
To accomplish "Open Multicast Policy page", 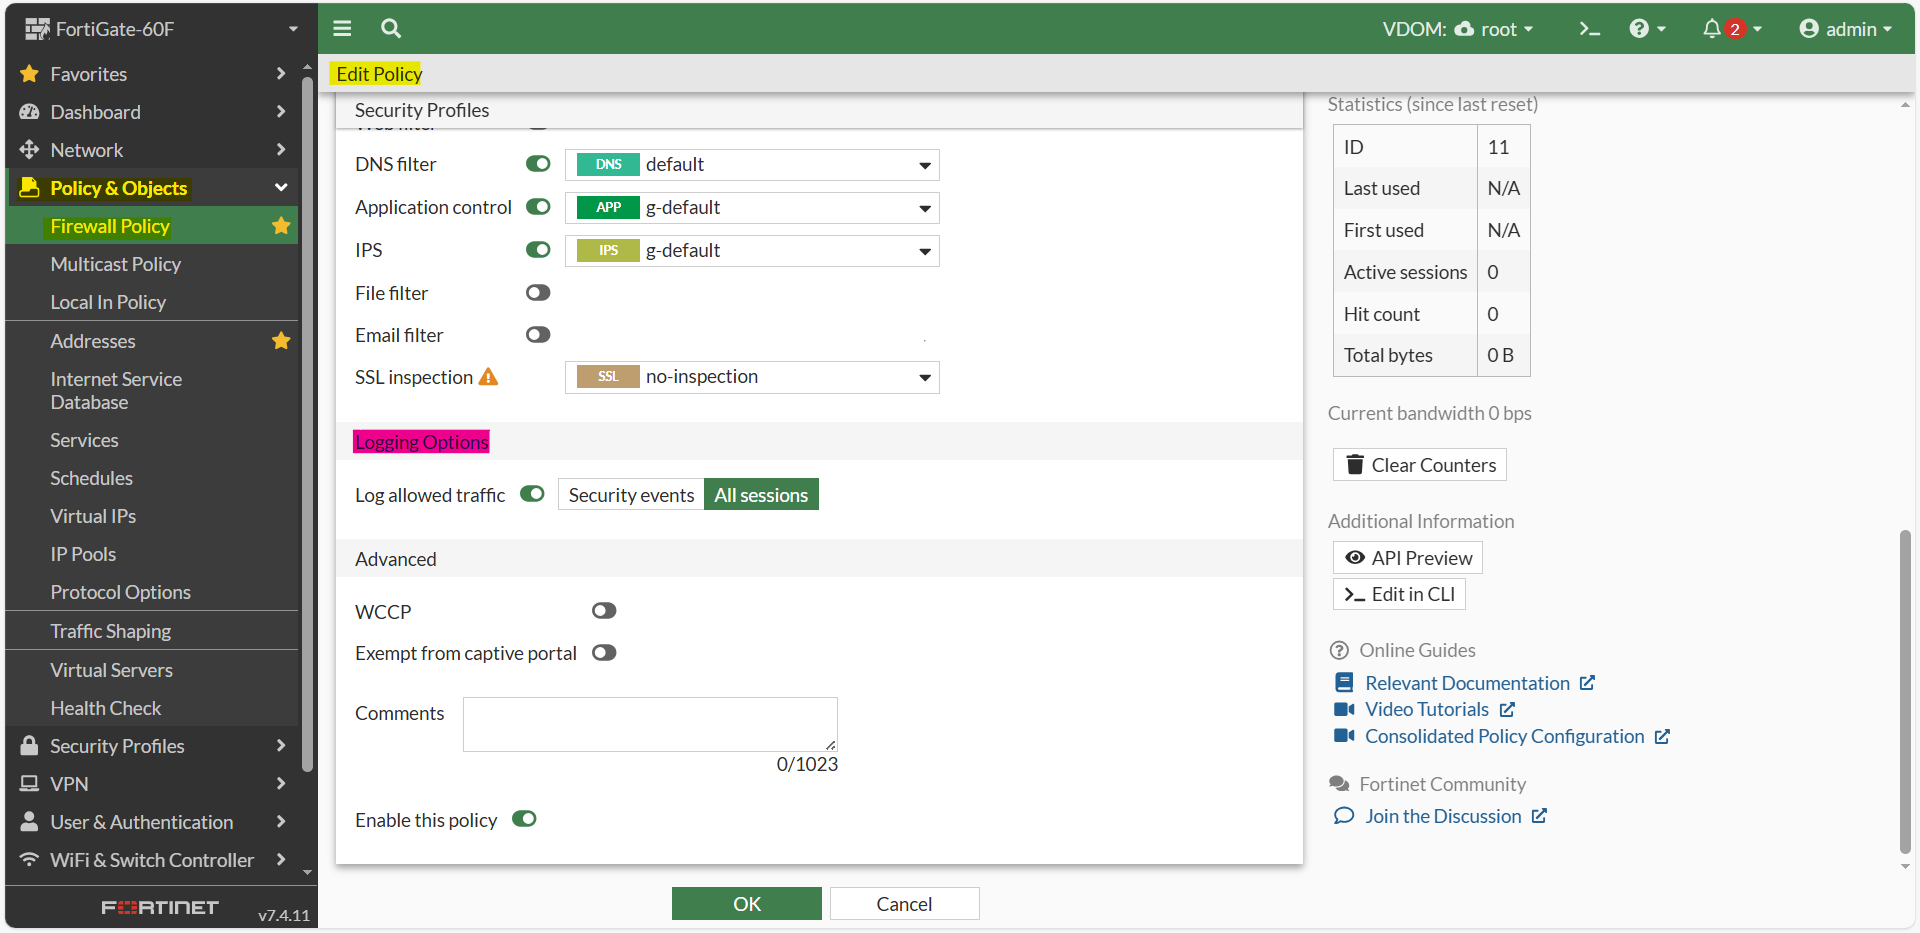I will tap(116, 264).
